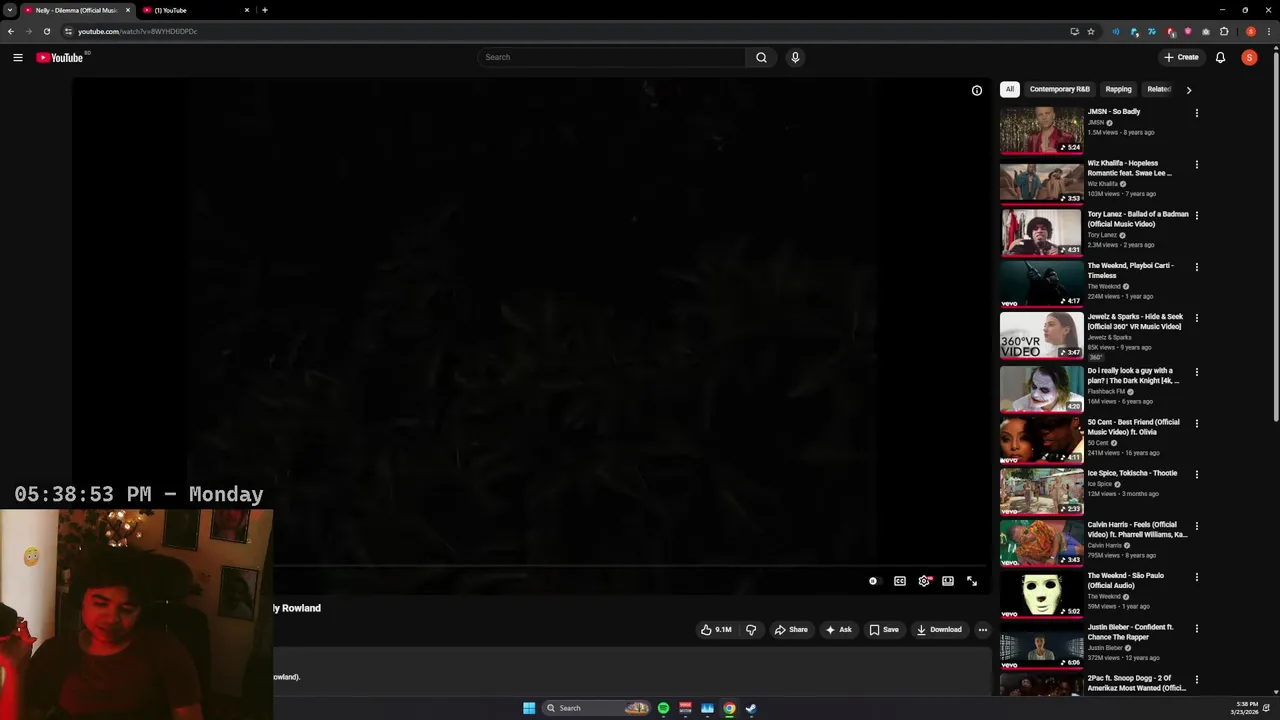The height and width of the screenshot is (720, 1280).
Task: Select the Contemporary R&B filter chip
Action: [x=1060, y=89]
